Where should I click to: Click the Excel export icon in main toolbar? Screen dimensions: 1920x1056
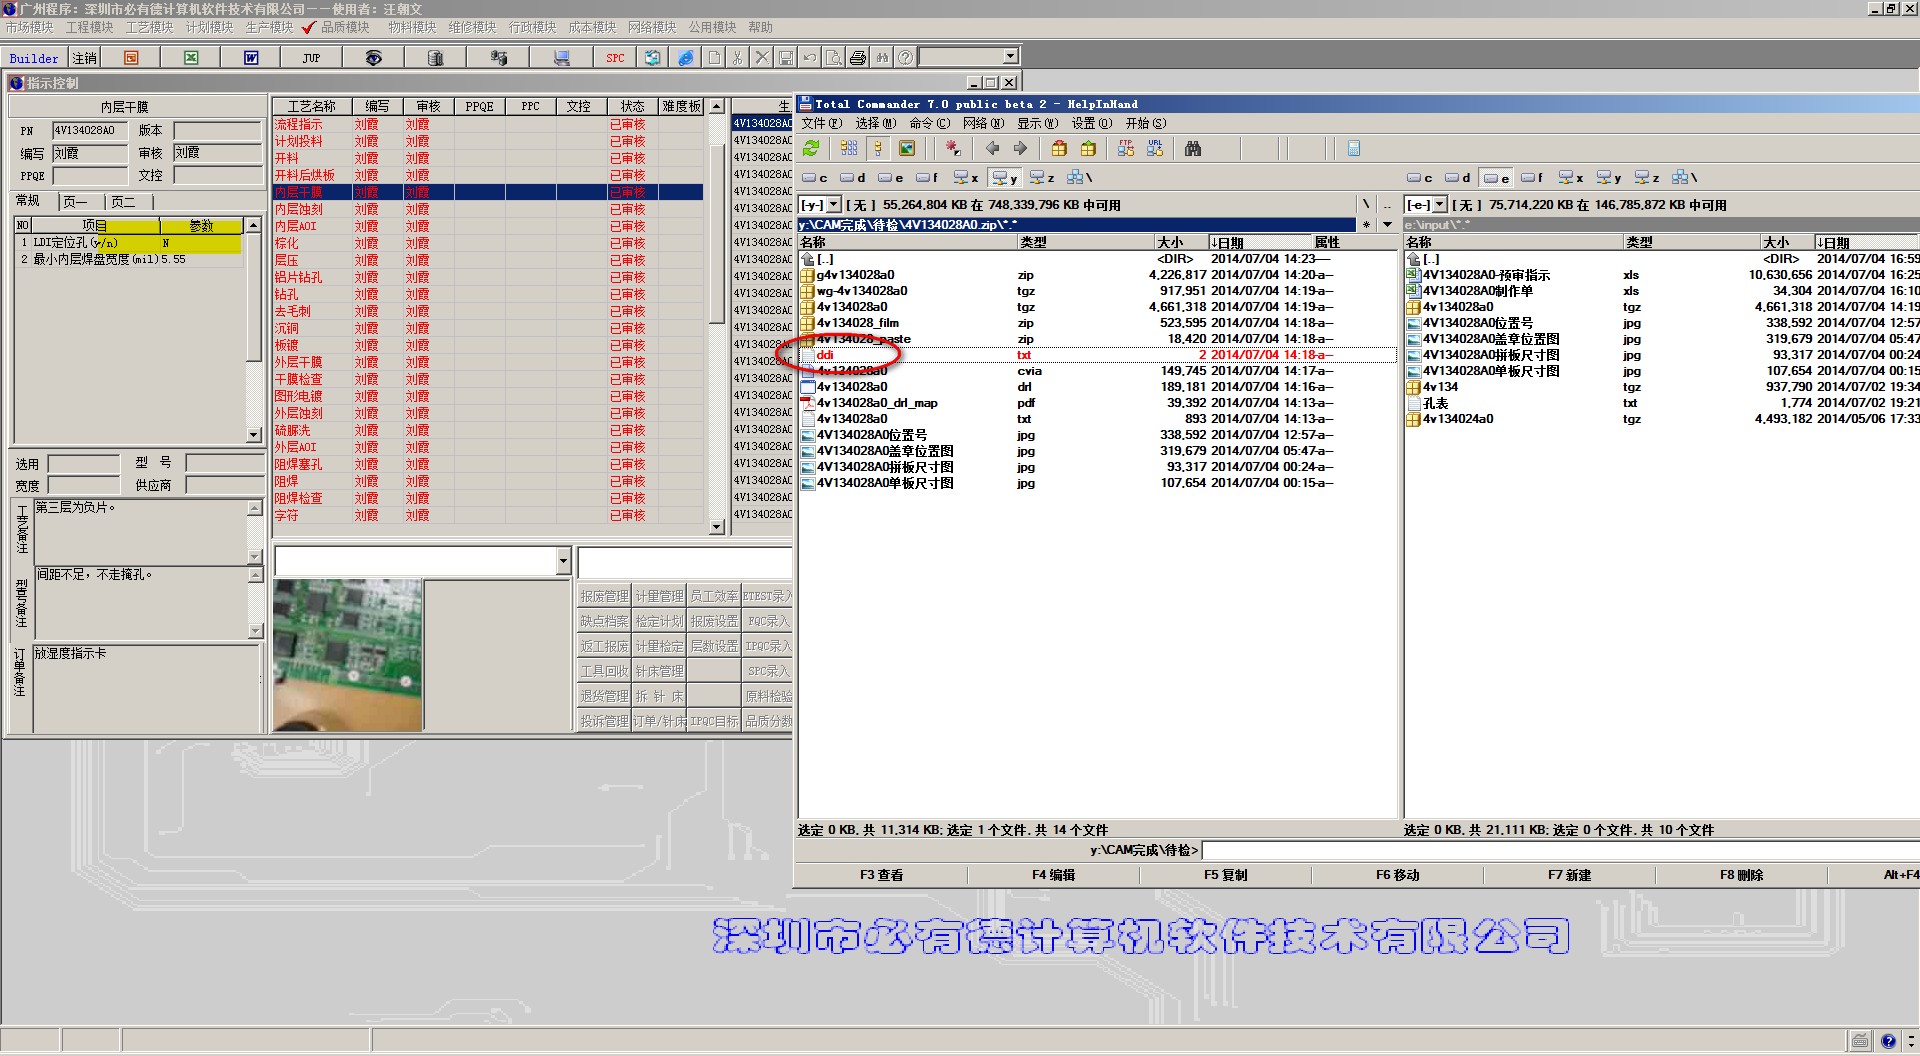(191, 58)
